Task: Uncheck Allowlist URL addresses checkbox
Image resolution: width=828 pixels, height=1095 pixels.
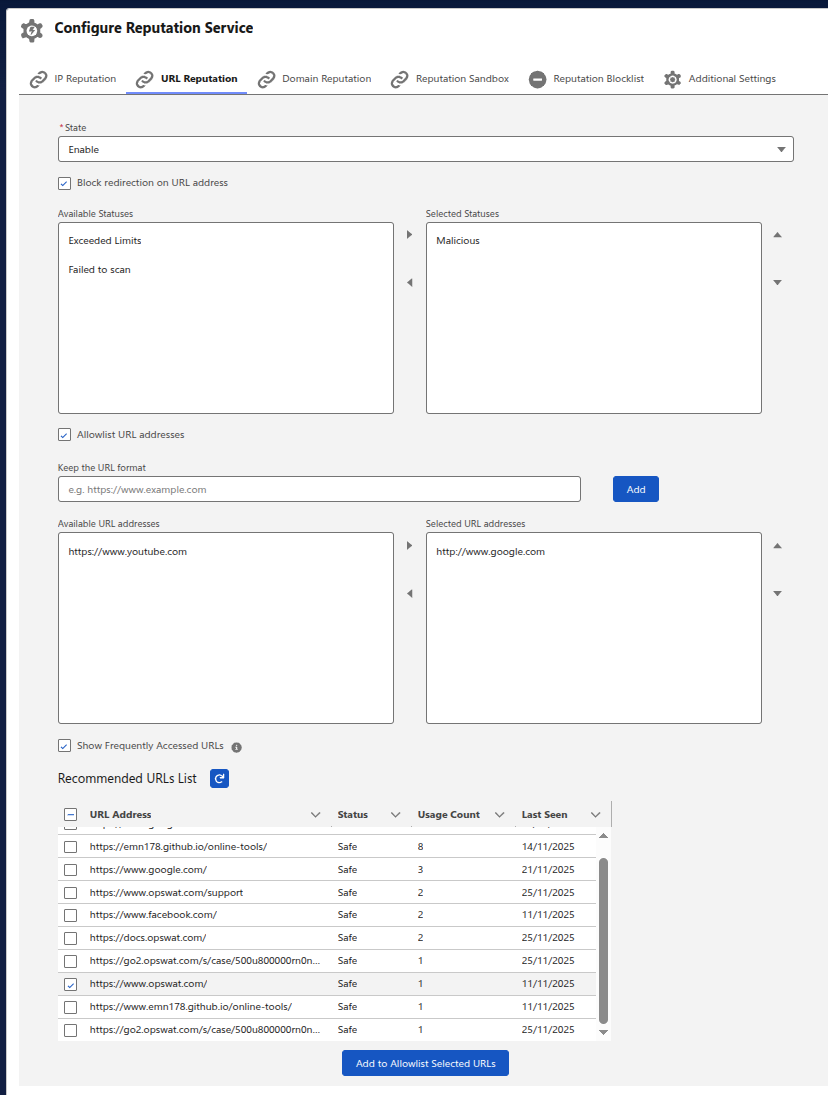Action: pos(65,435)
